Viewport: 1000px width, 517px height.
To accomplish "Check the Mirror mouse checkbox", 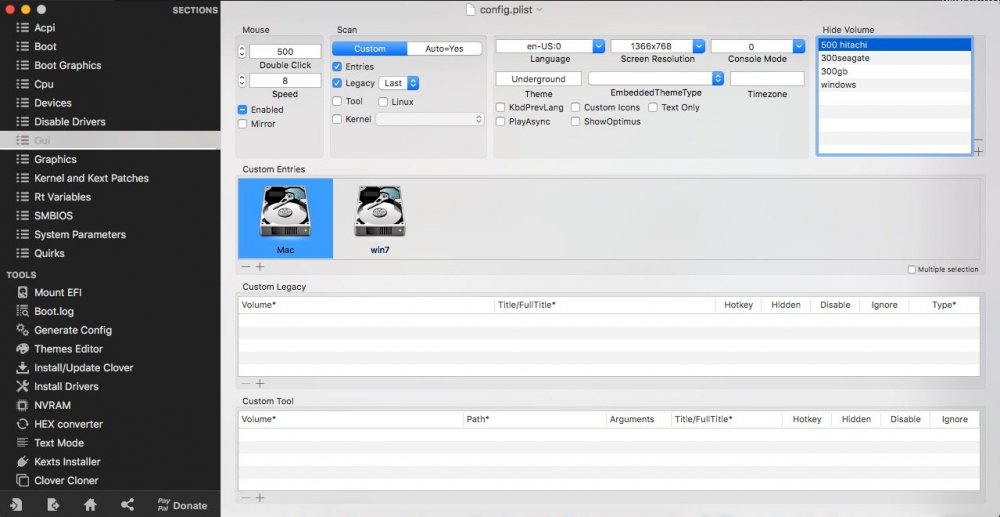I will coord(242,124).
